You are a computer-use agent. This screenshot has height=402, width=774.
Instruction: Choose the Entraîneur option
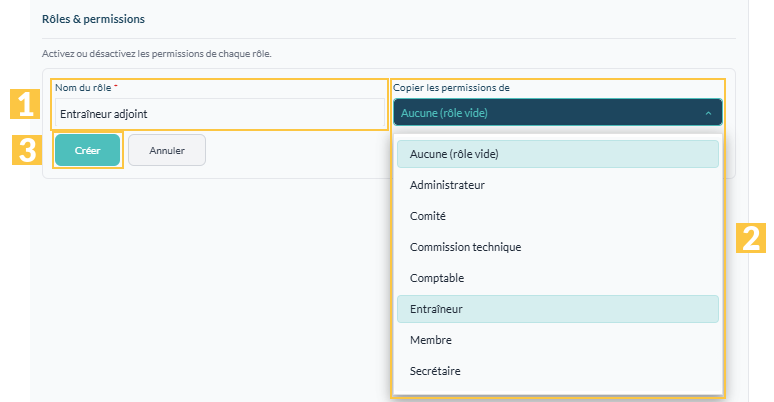pos(558,309)
